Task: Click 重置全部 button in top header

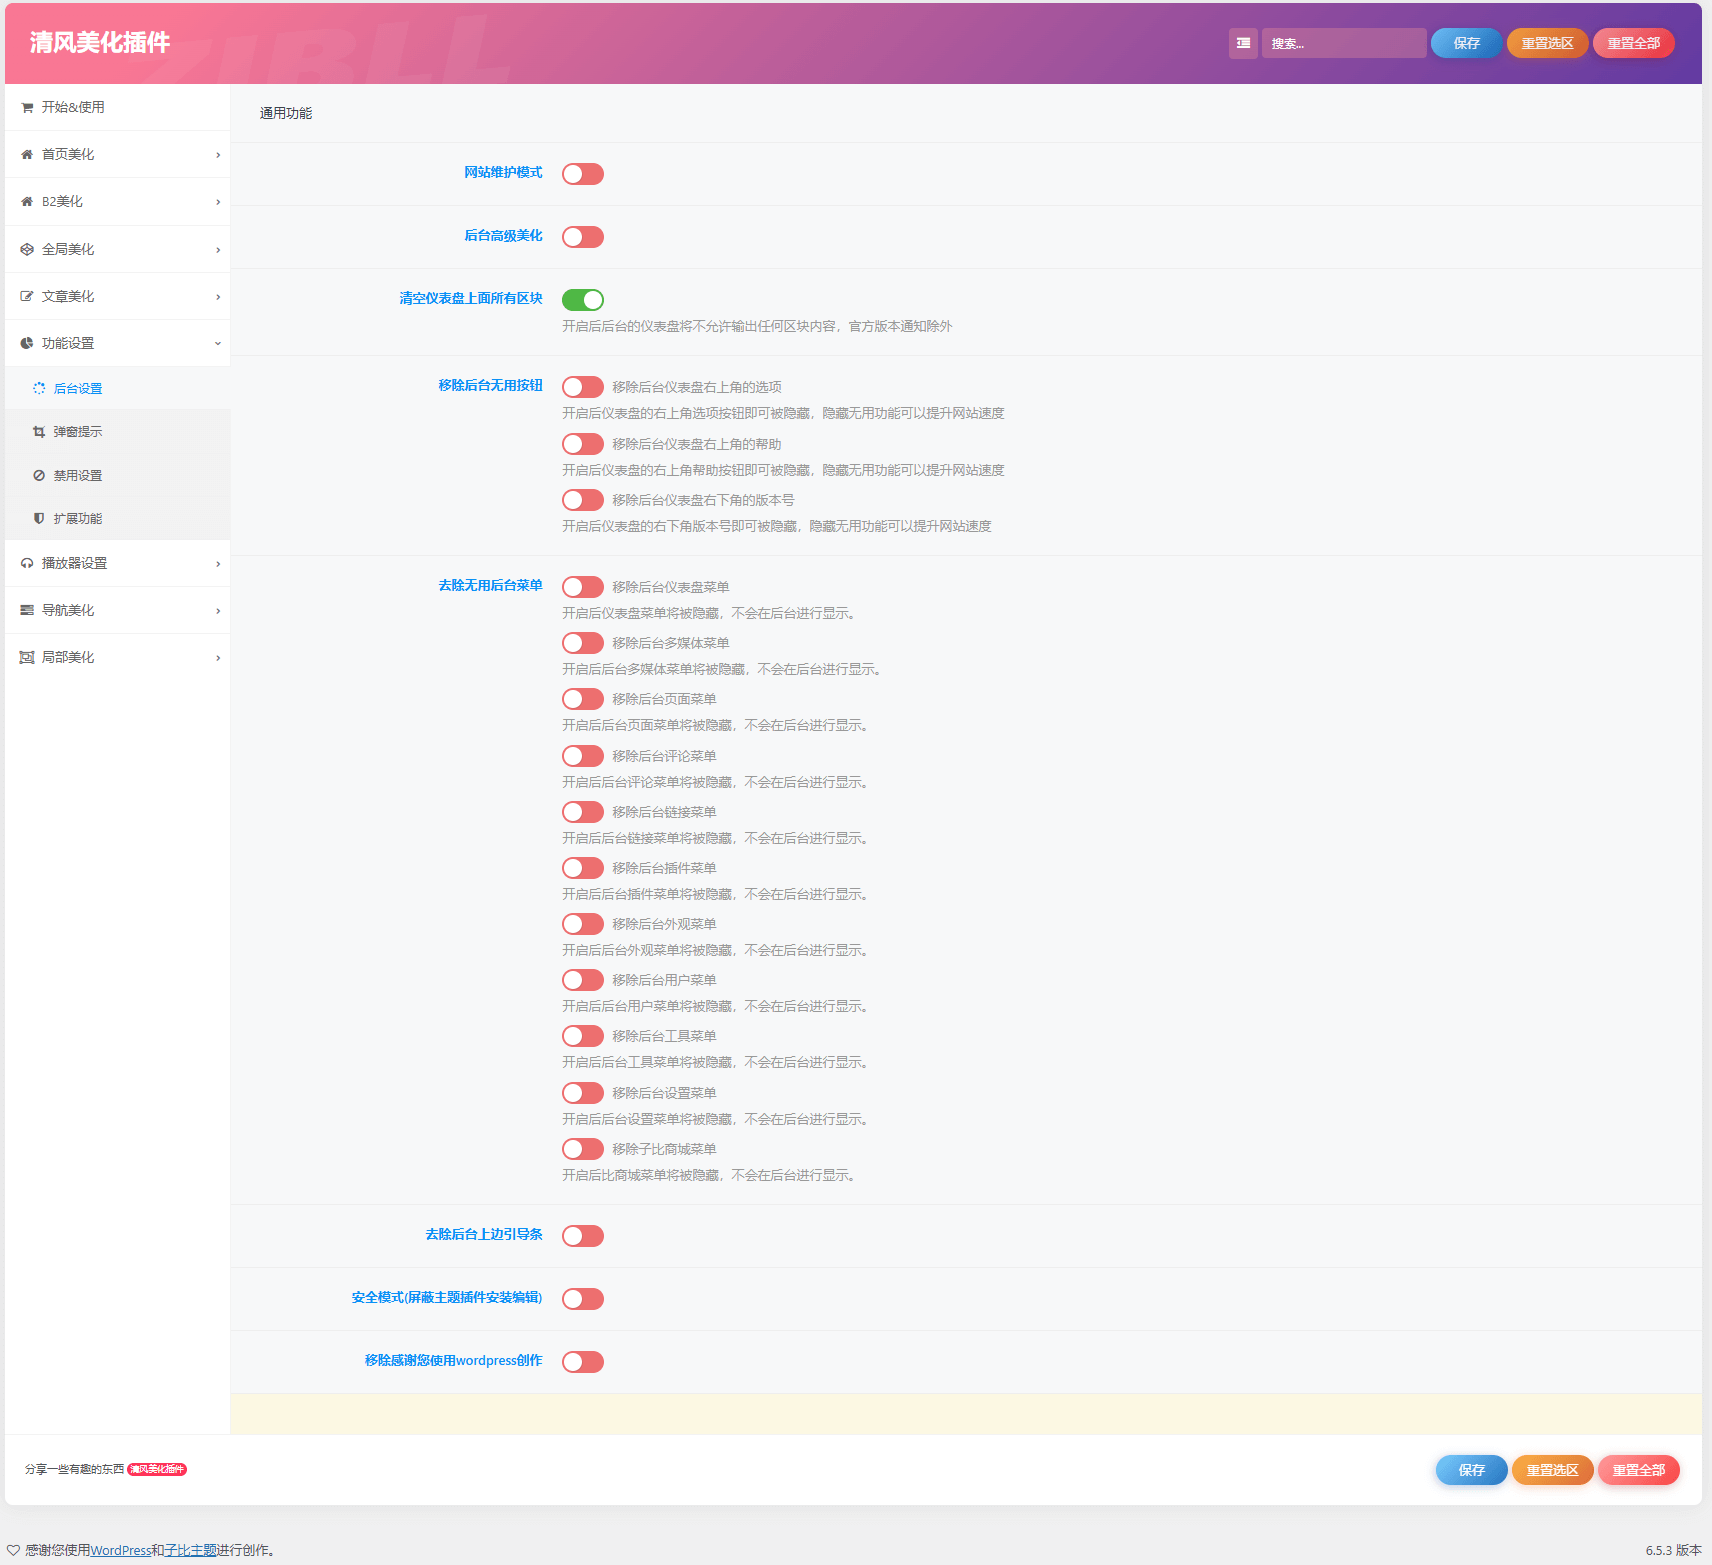Action: [1633, 43]
